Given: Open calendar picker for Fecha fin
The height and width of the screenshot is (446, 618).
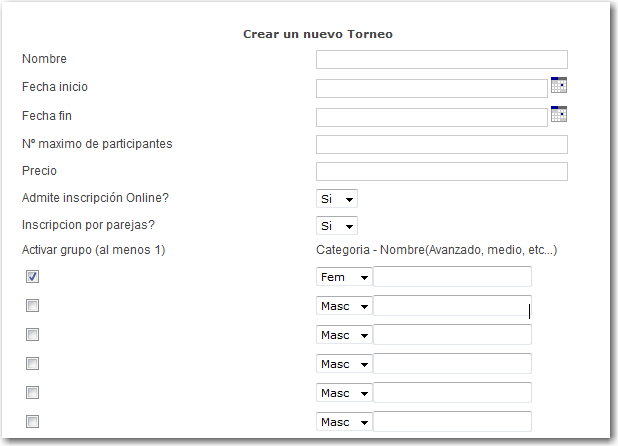Looking at the screenshot, I should (558, 114).
